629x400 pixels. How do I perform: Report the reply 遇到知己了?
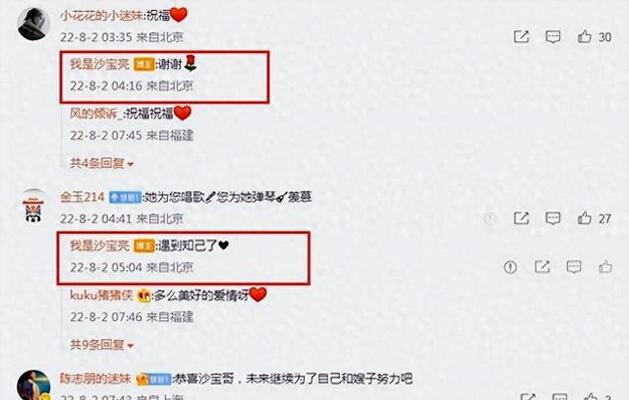pyautogui.click(x=510, y=267)
